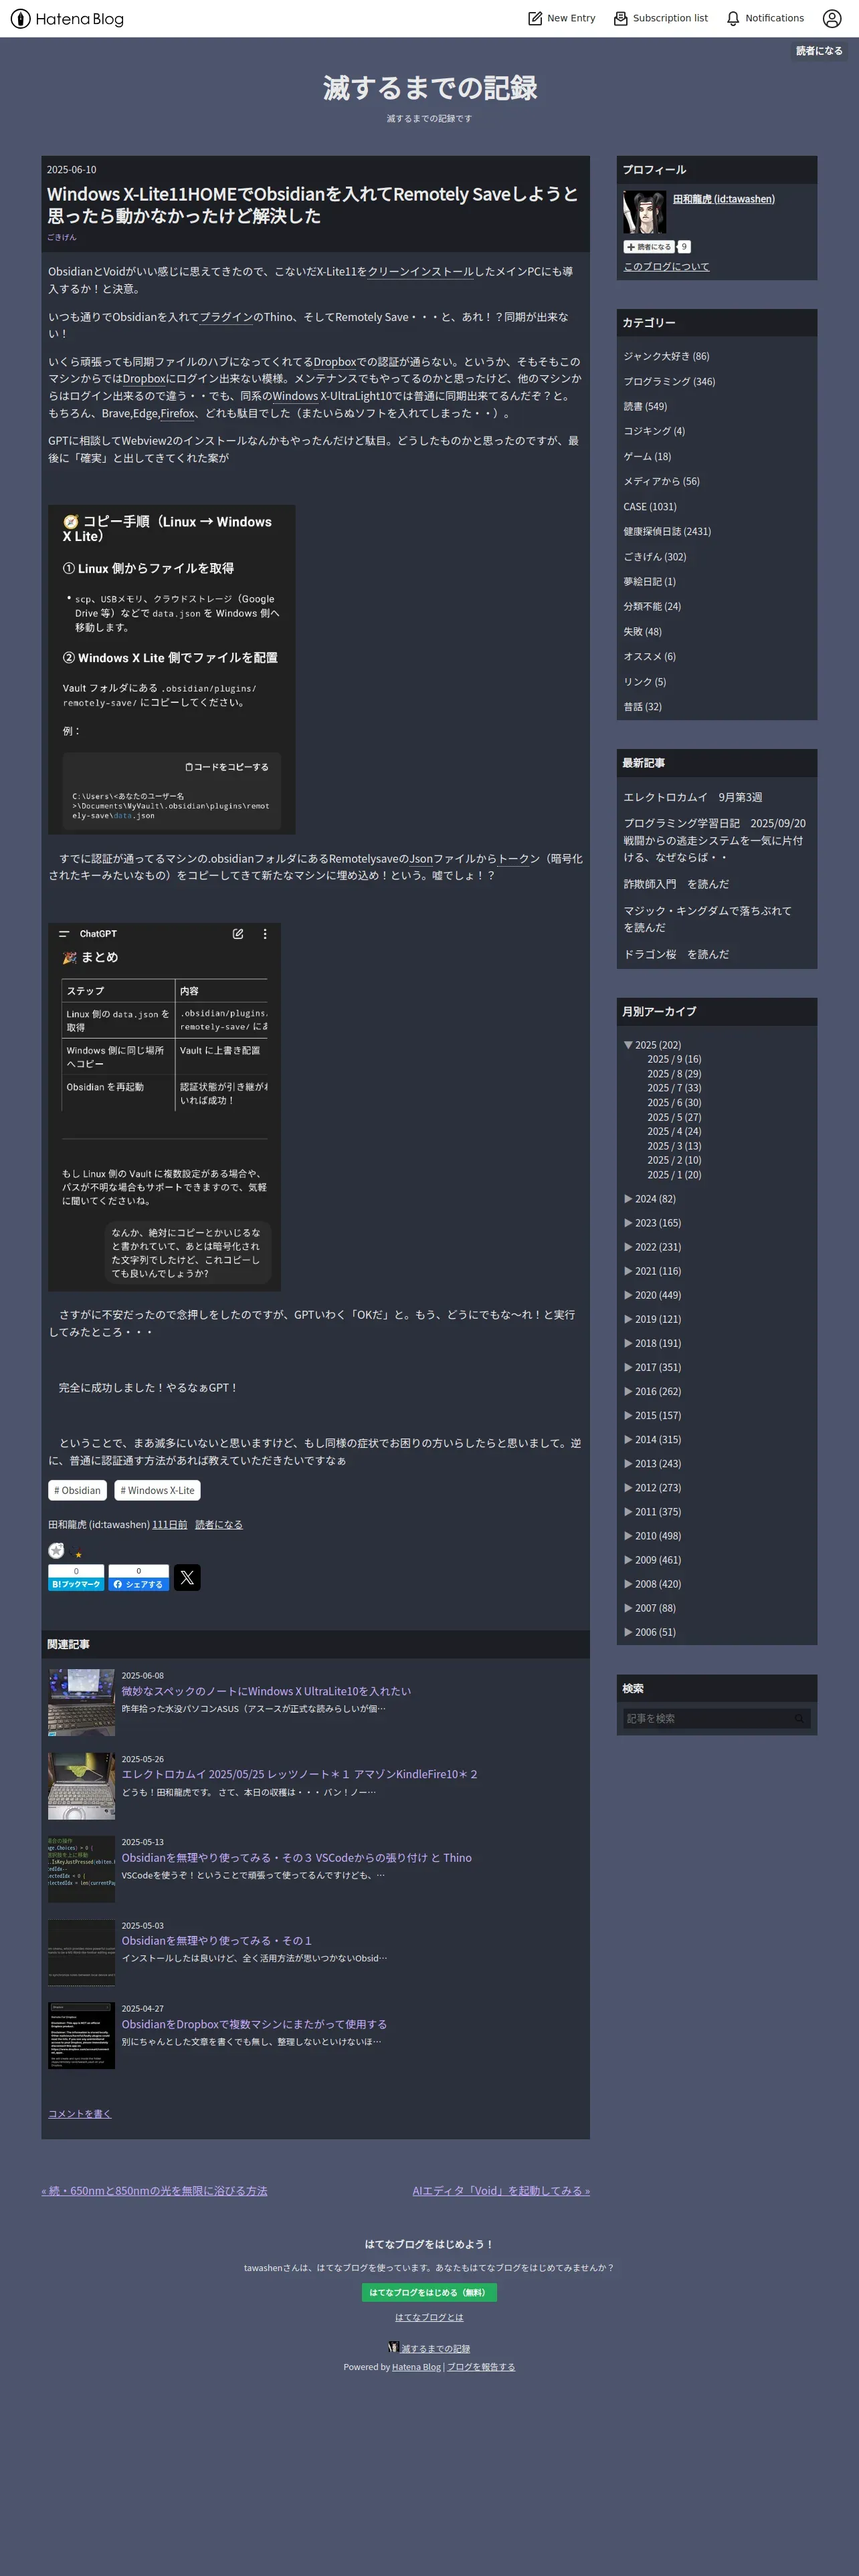Image resolution: width=859 pixels, height=2576 pixels.
Task: Click the sidebar 読者になる subscribe button
Action: [649, 247]
